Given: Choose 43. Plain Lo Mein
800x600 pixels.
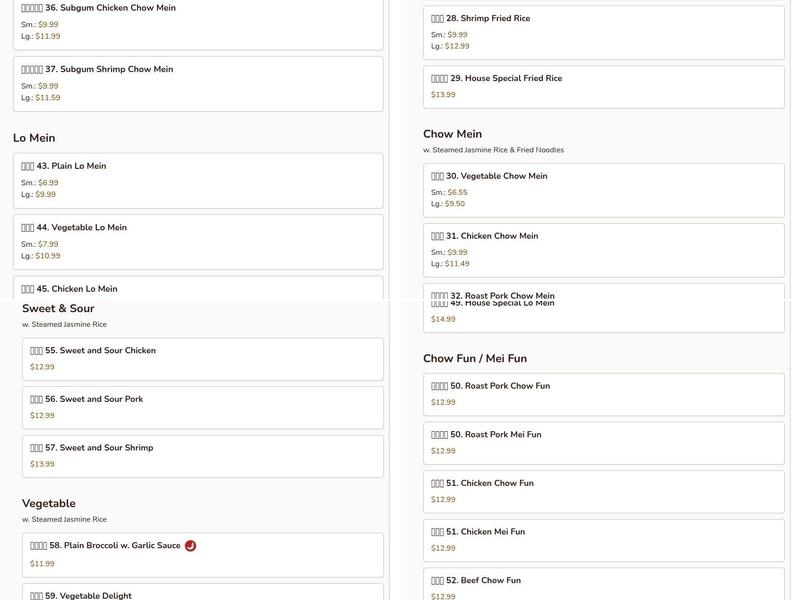Looking at the screenshot, I should (198, 180).
